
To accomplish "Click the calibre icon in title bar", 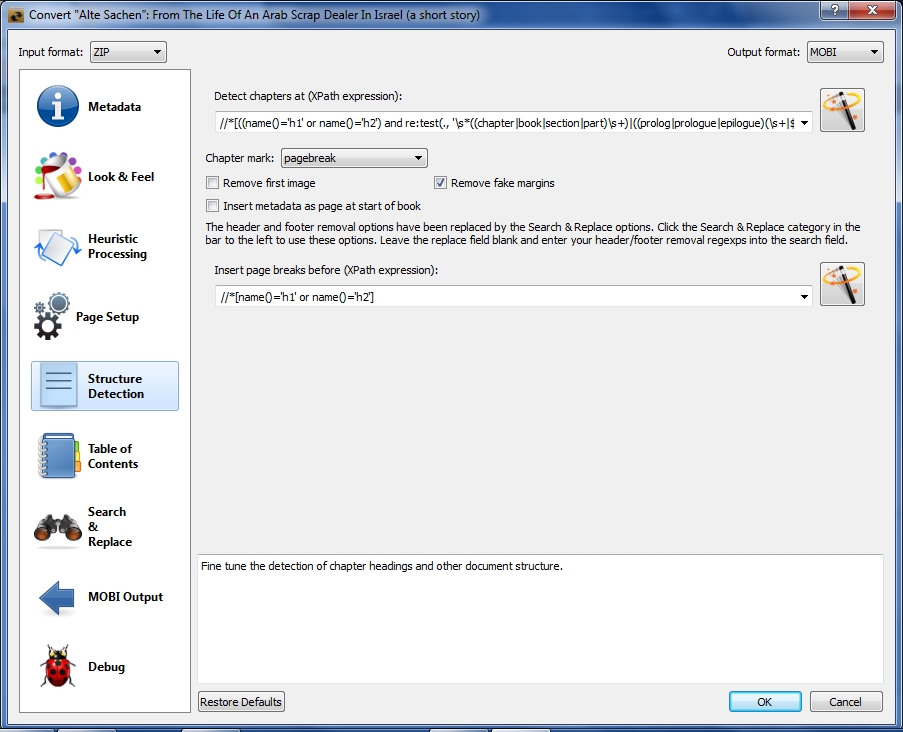I will point(16,15).
